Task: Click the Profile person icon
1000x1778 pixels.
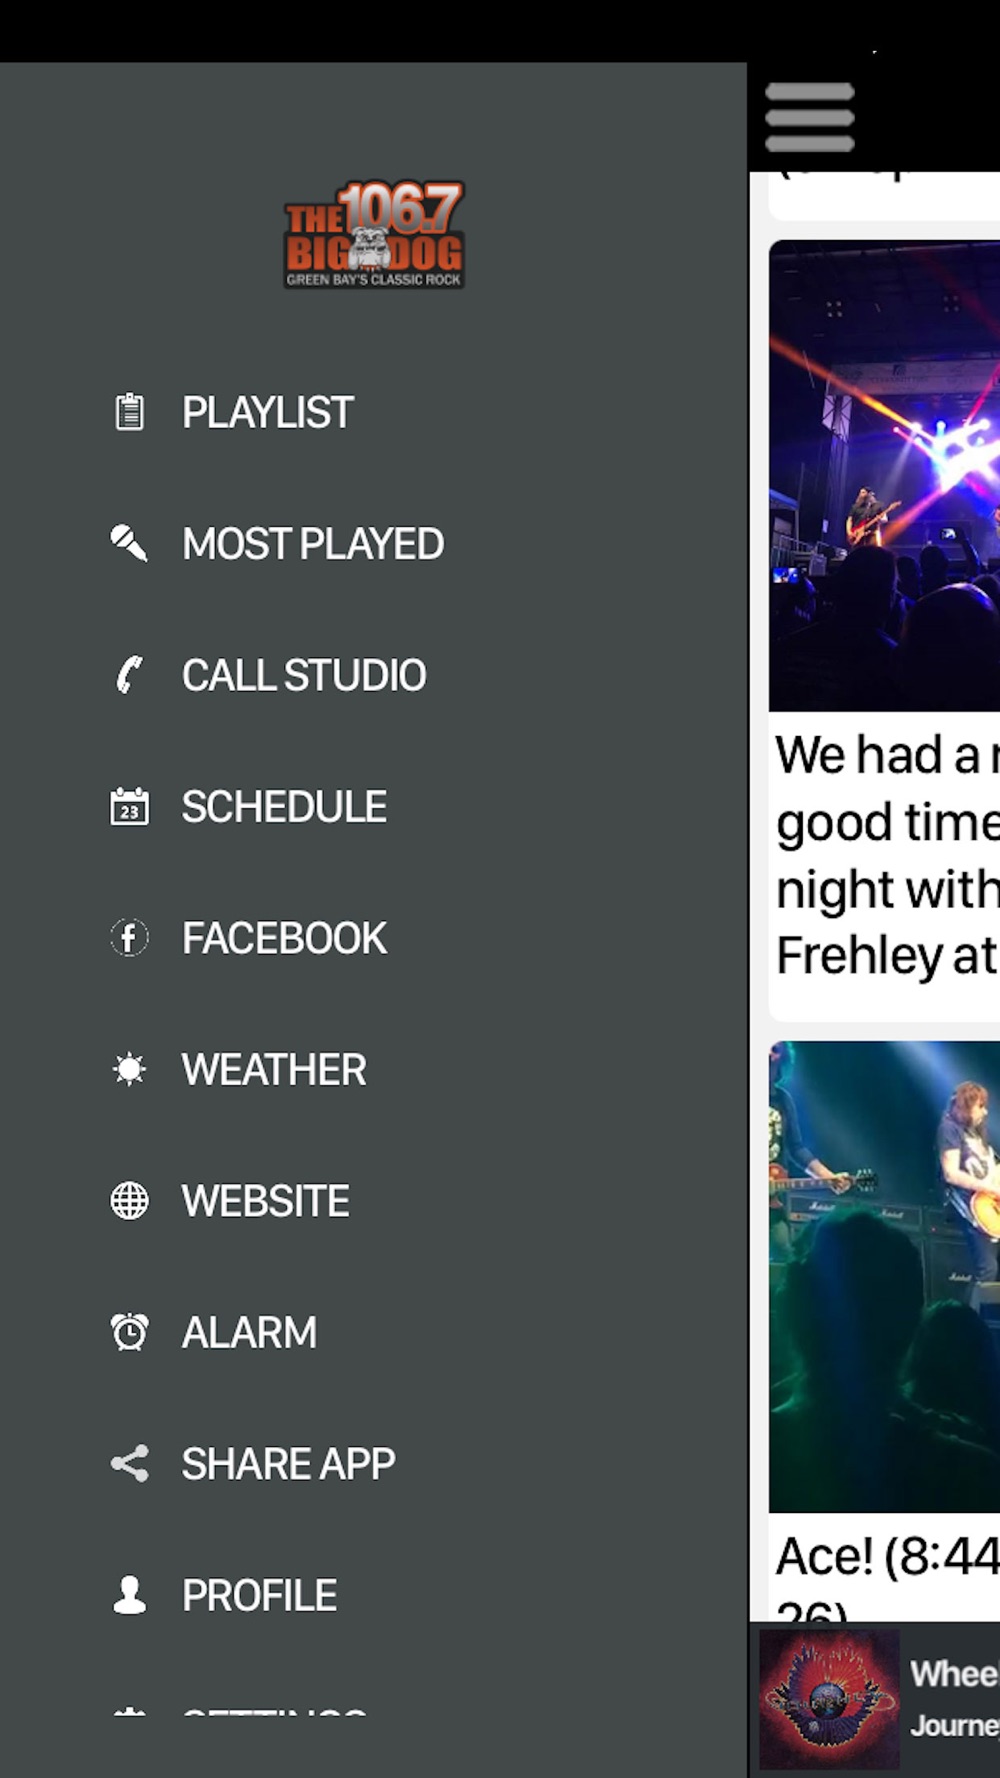Action: pyautogui.click(x=129, y=1595)
